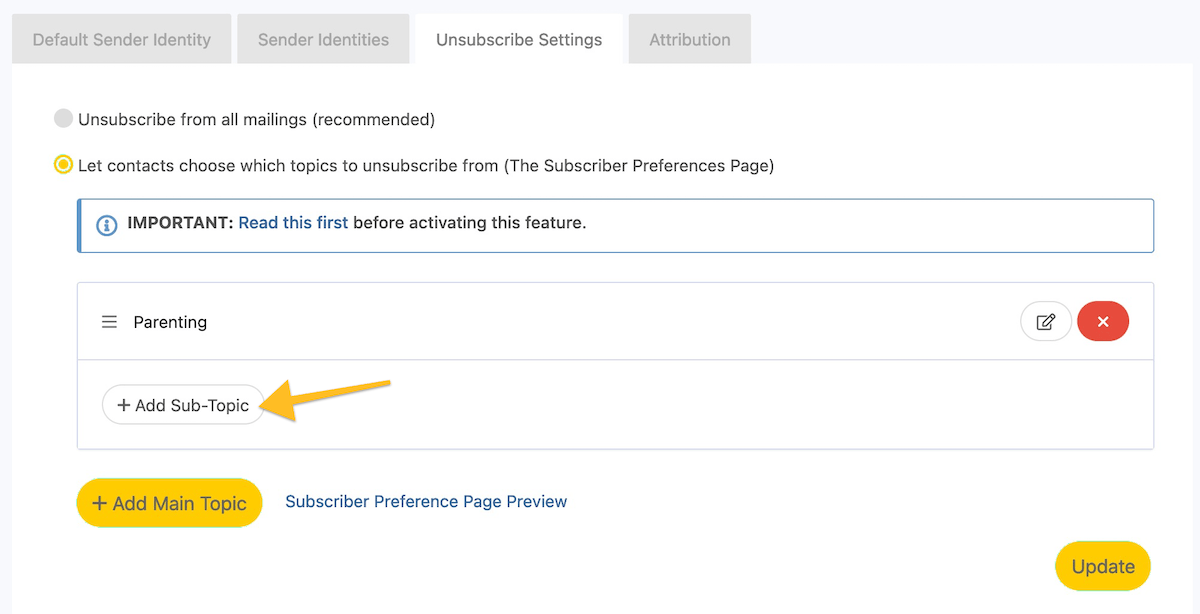Select the Subscriber Preferences Page option

(63, 165)
